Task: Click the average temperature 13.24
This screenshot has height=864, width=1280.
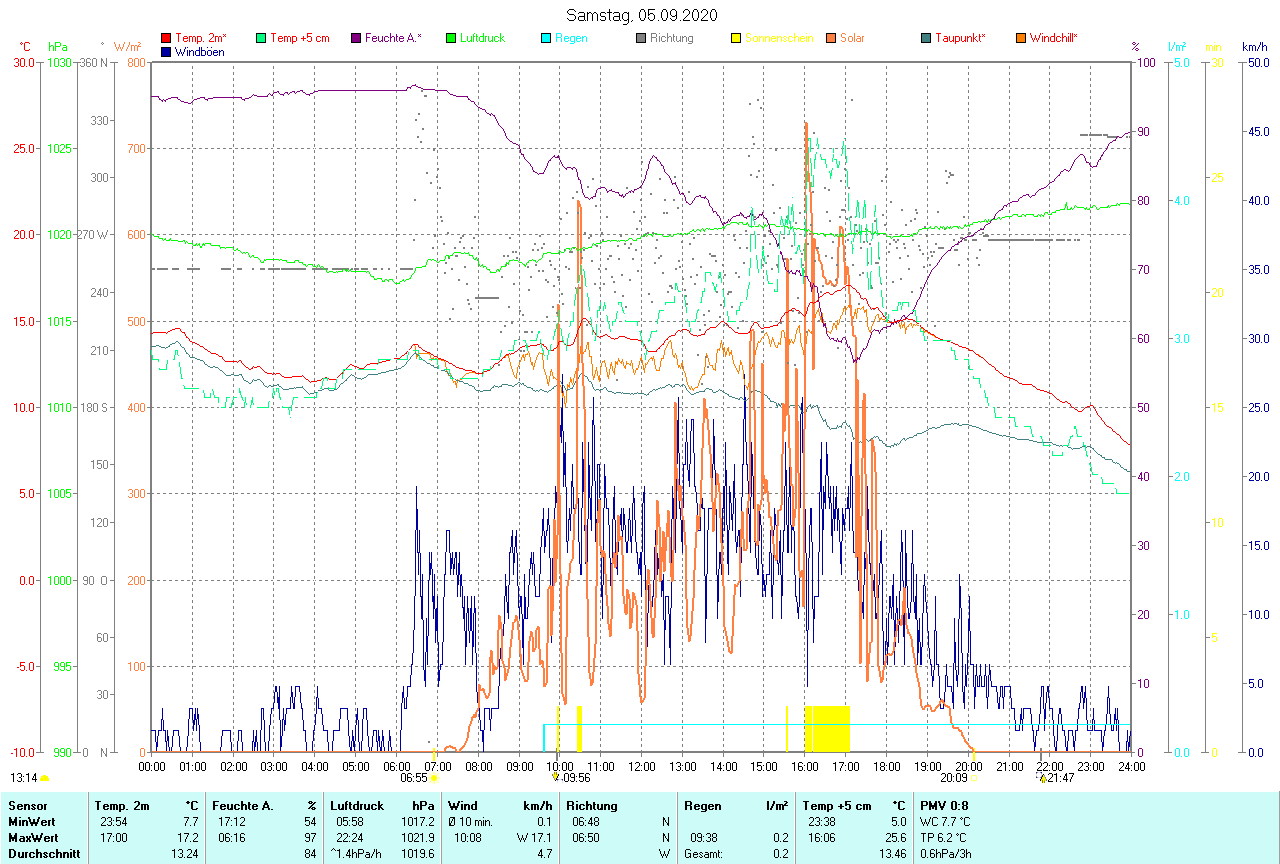Action: click(184, 854)
